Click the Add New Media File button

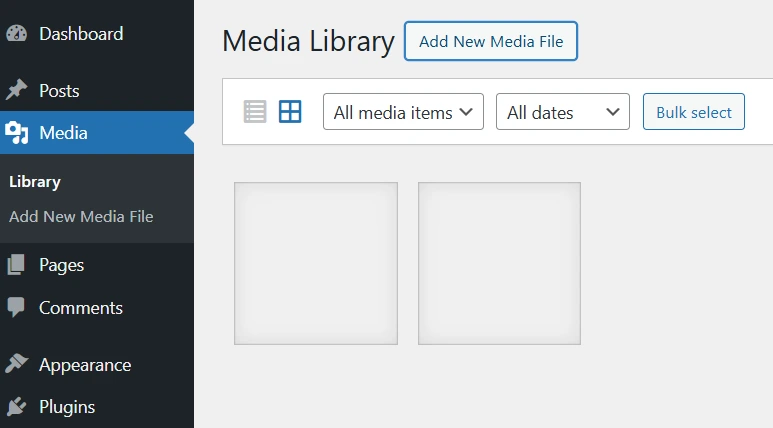click(x=491, y=41)
